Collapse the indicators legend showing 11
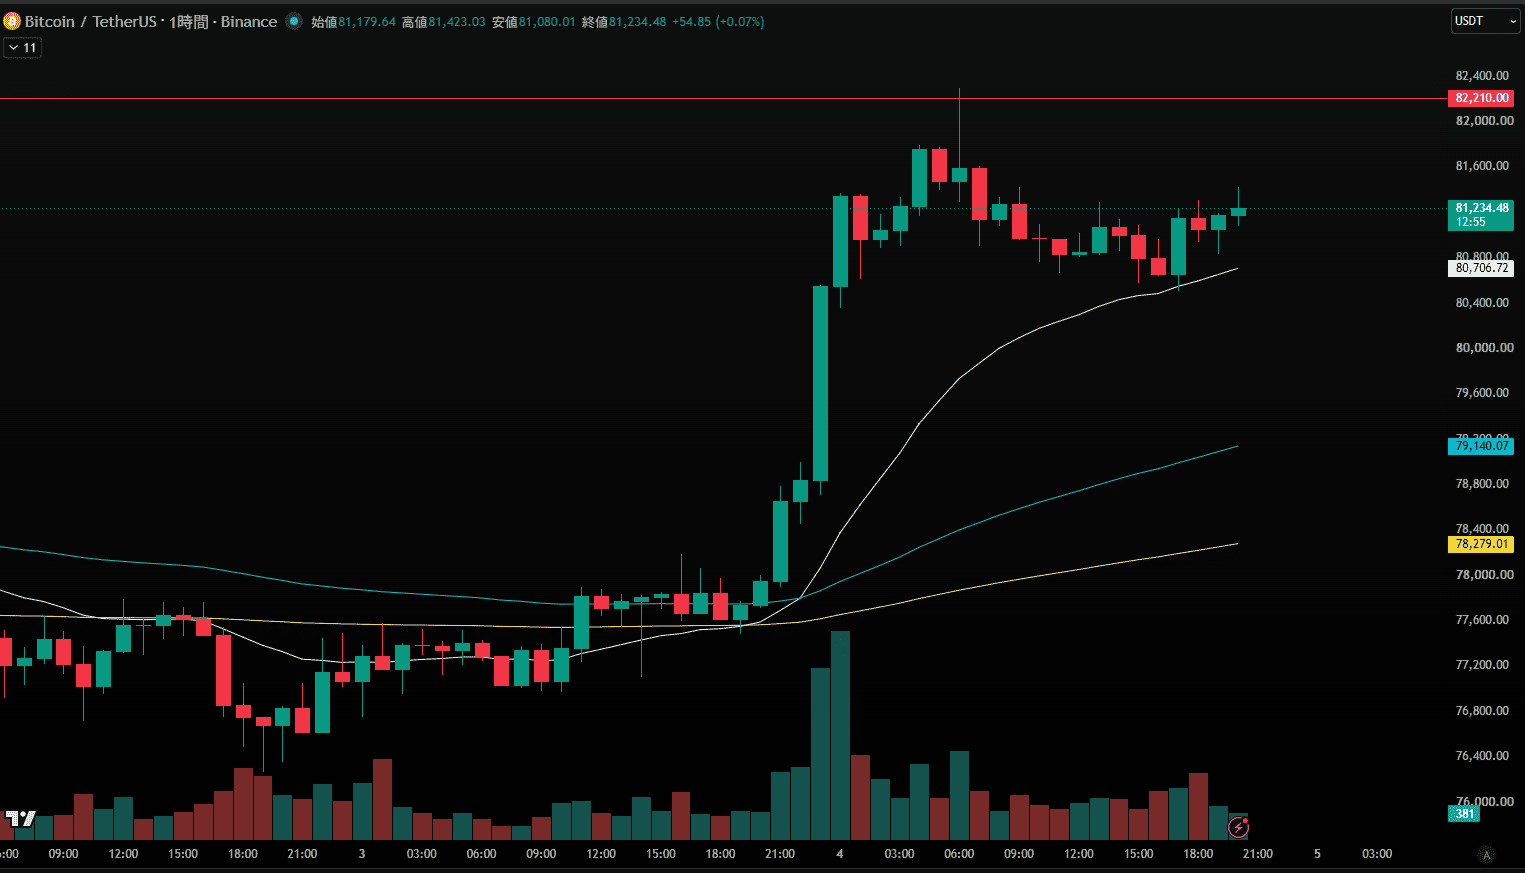 (x=22, y=48)
